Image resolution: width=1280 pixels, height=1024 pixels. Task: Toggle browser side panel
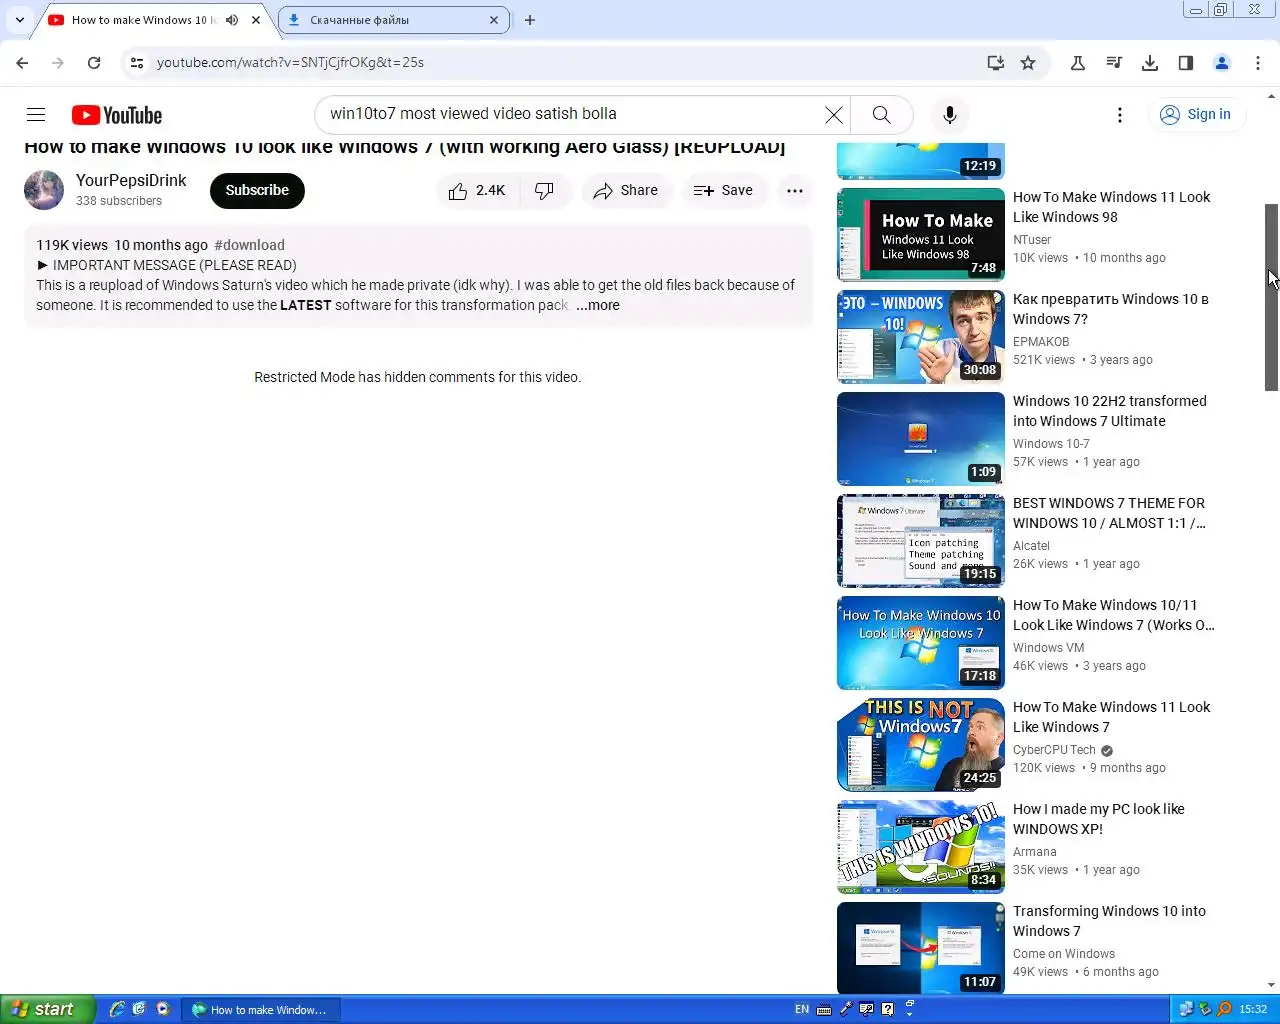point(1186,62)
